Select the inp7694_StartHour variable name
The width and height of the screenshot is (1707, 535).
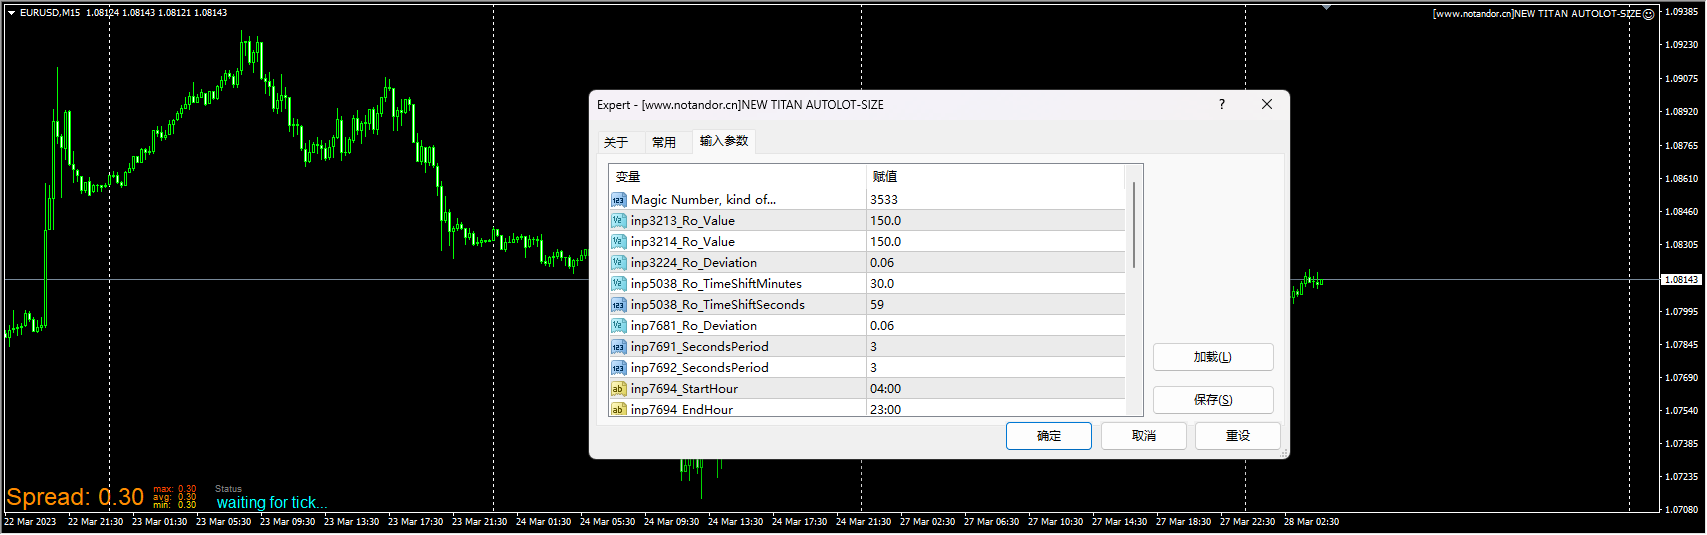pos(684,389)
